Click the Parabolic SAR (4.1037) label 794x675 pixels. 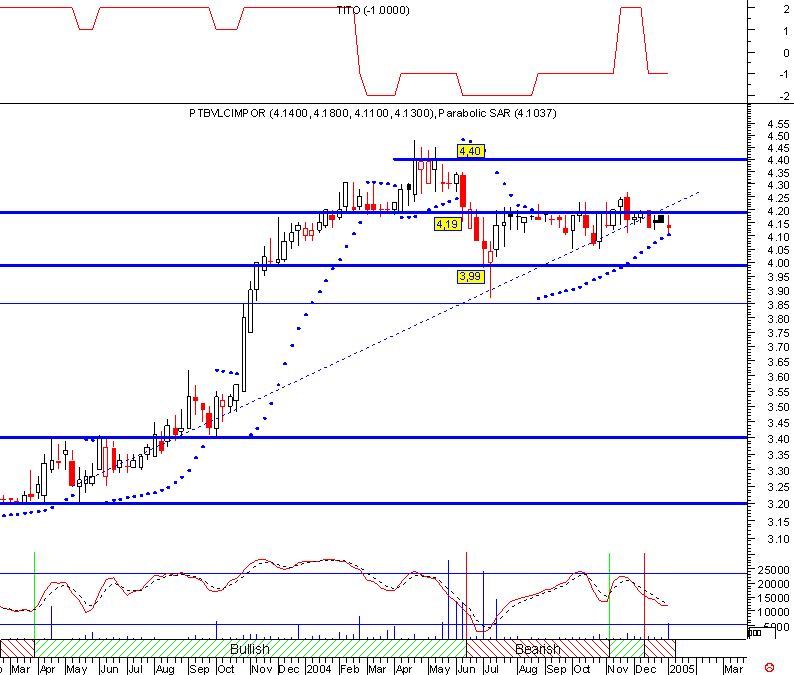pos(497,113)
